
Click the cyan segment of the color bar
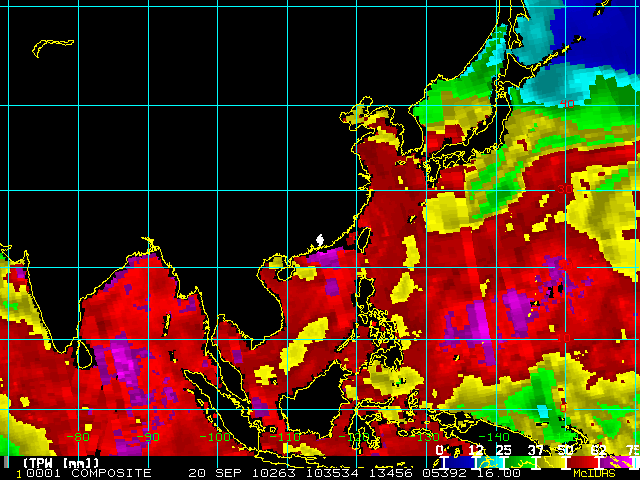pyautogui.click(x=490, y=462)
